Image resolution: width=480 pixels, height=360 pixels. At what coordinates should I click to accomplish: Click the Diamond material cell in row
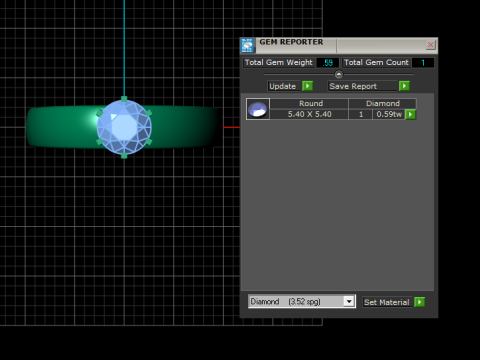click(x=383, y=103)
